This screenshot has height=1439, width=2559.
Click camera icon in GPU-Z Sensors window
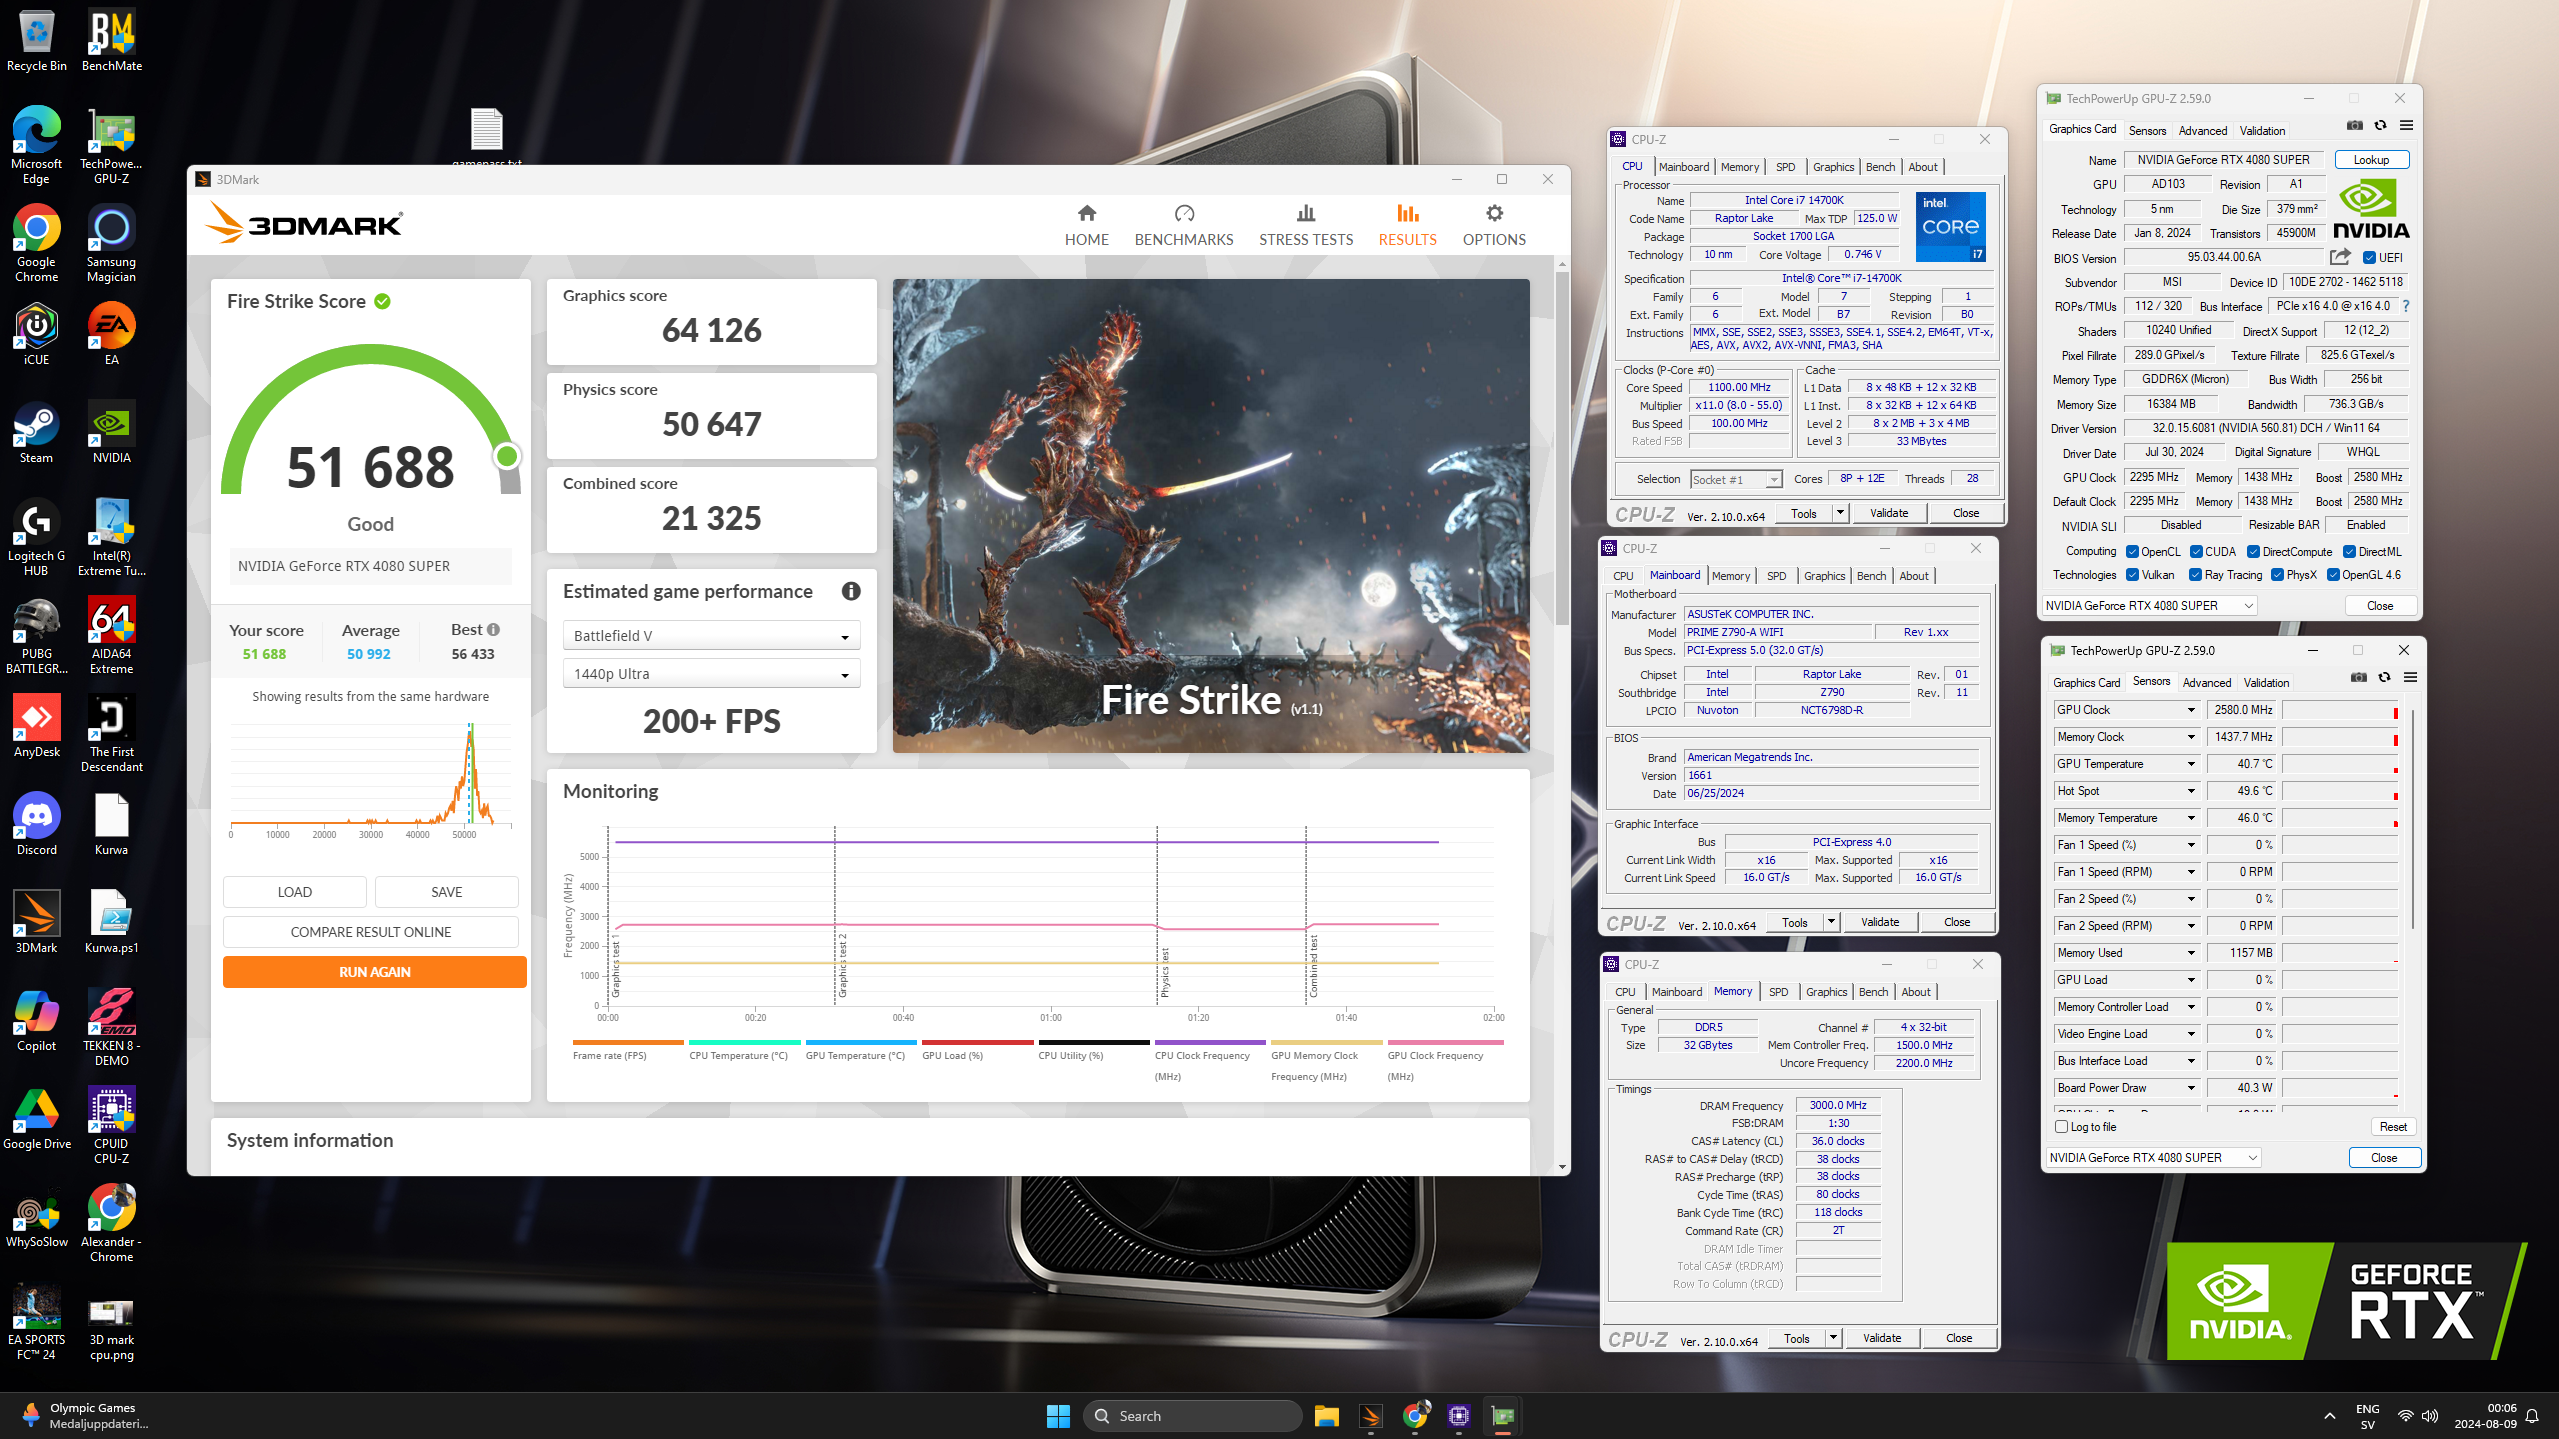pos(2359,677)
